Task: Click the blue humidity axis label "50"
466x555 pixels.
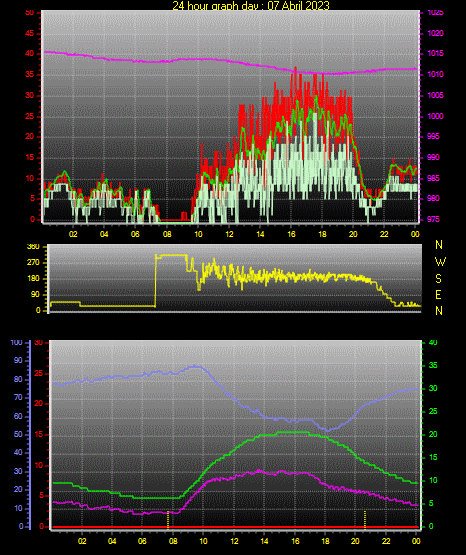Action: point(18,434)
